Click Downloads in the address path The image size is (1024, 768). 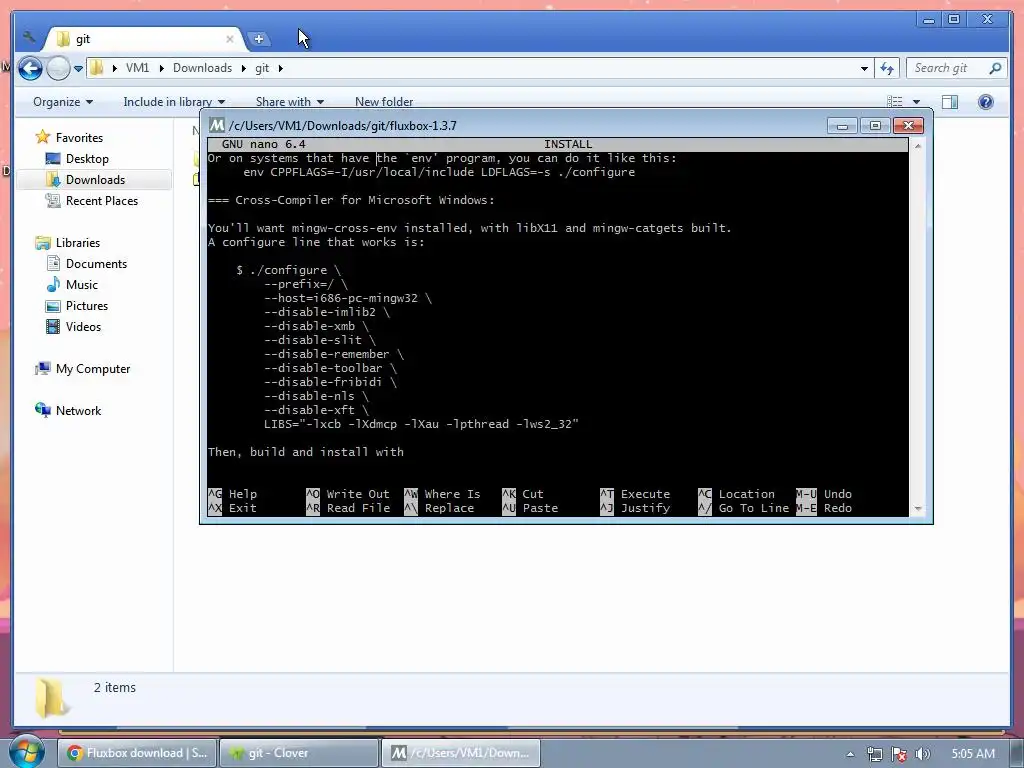(x=202, y=68)
